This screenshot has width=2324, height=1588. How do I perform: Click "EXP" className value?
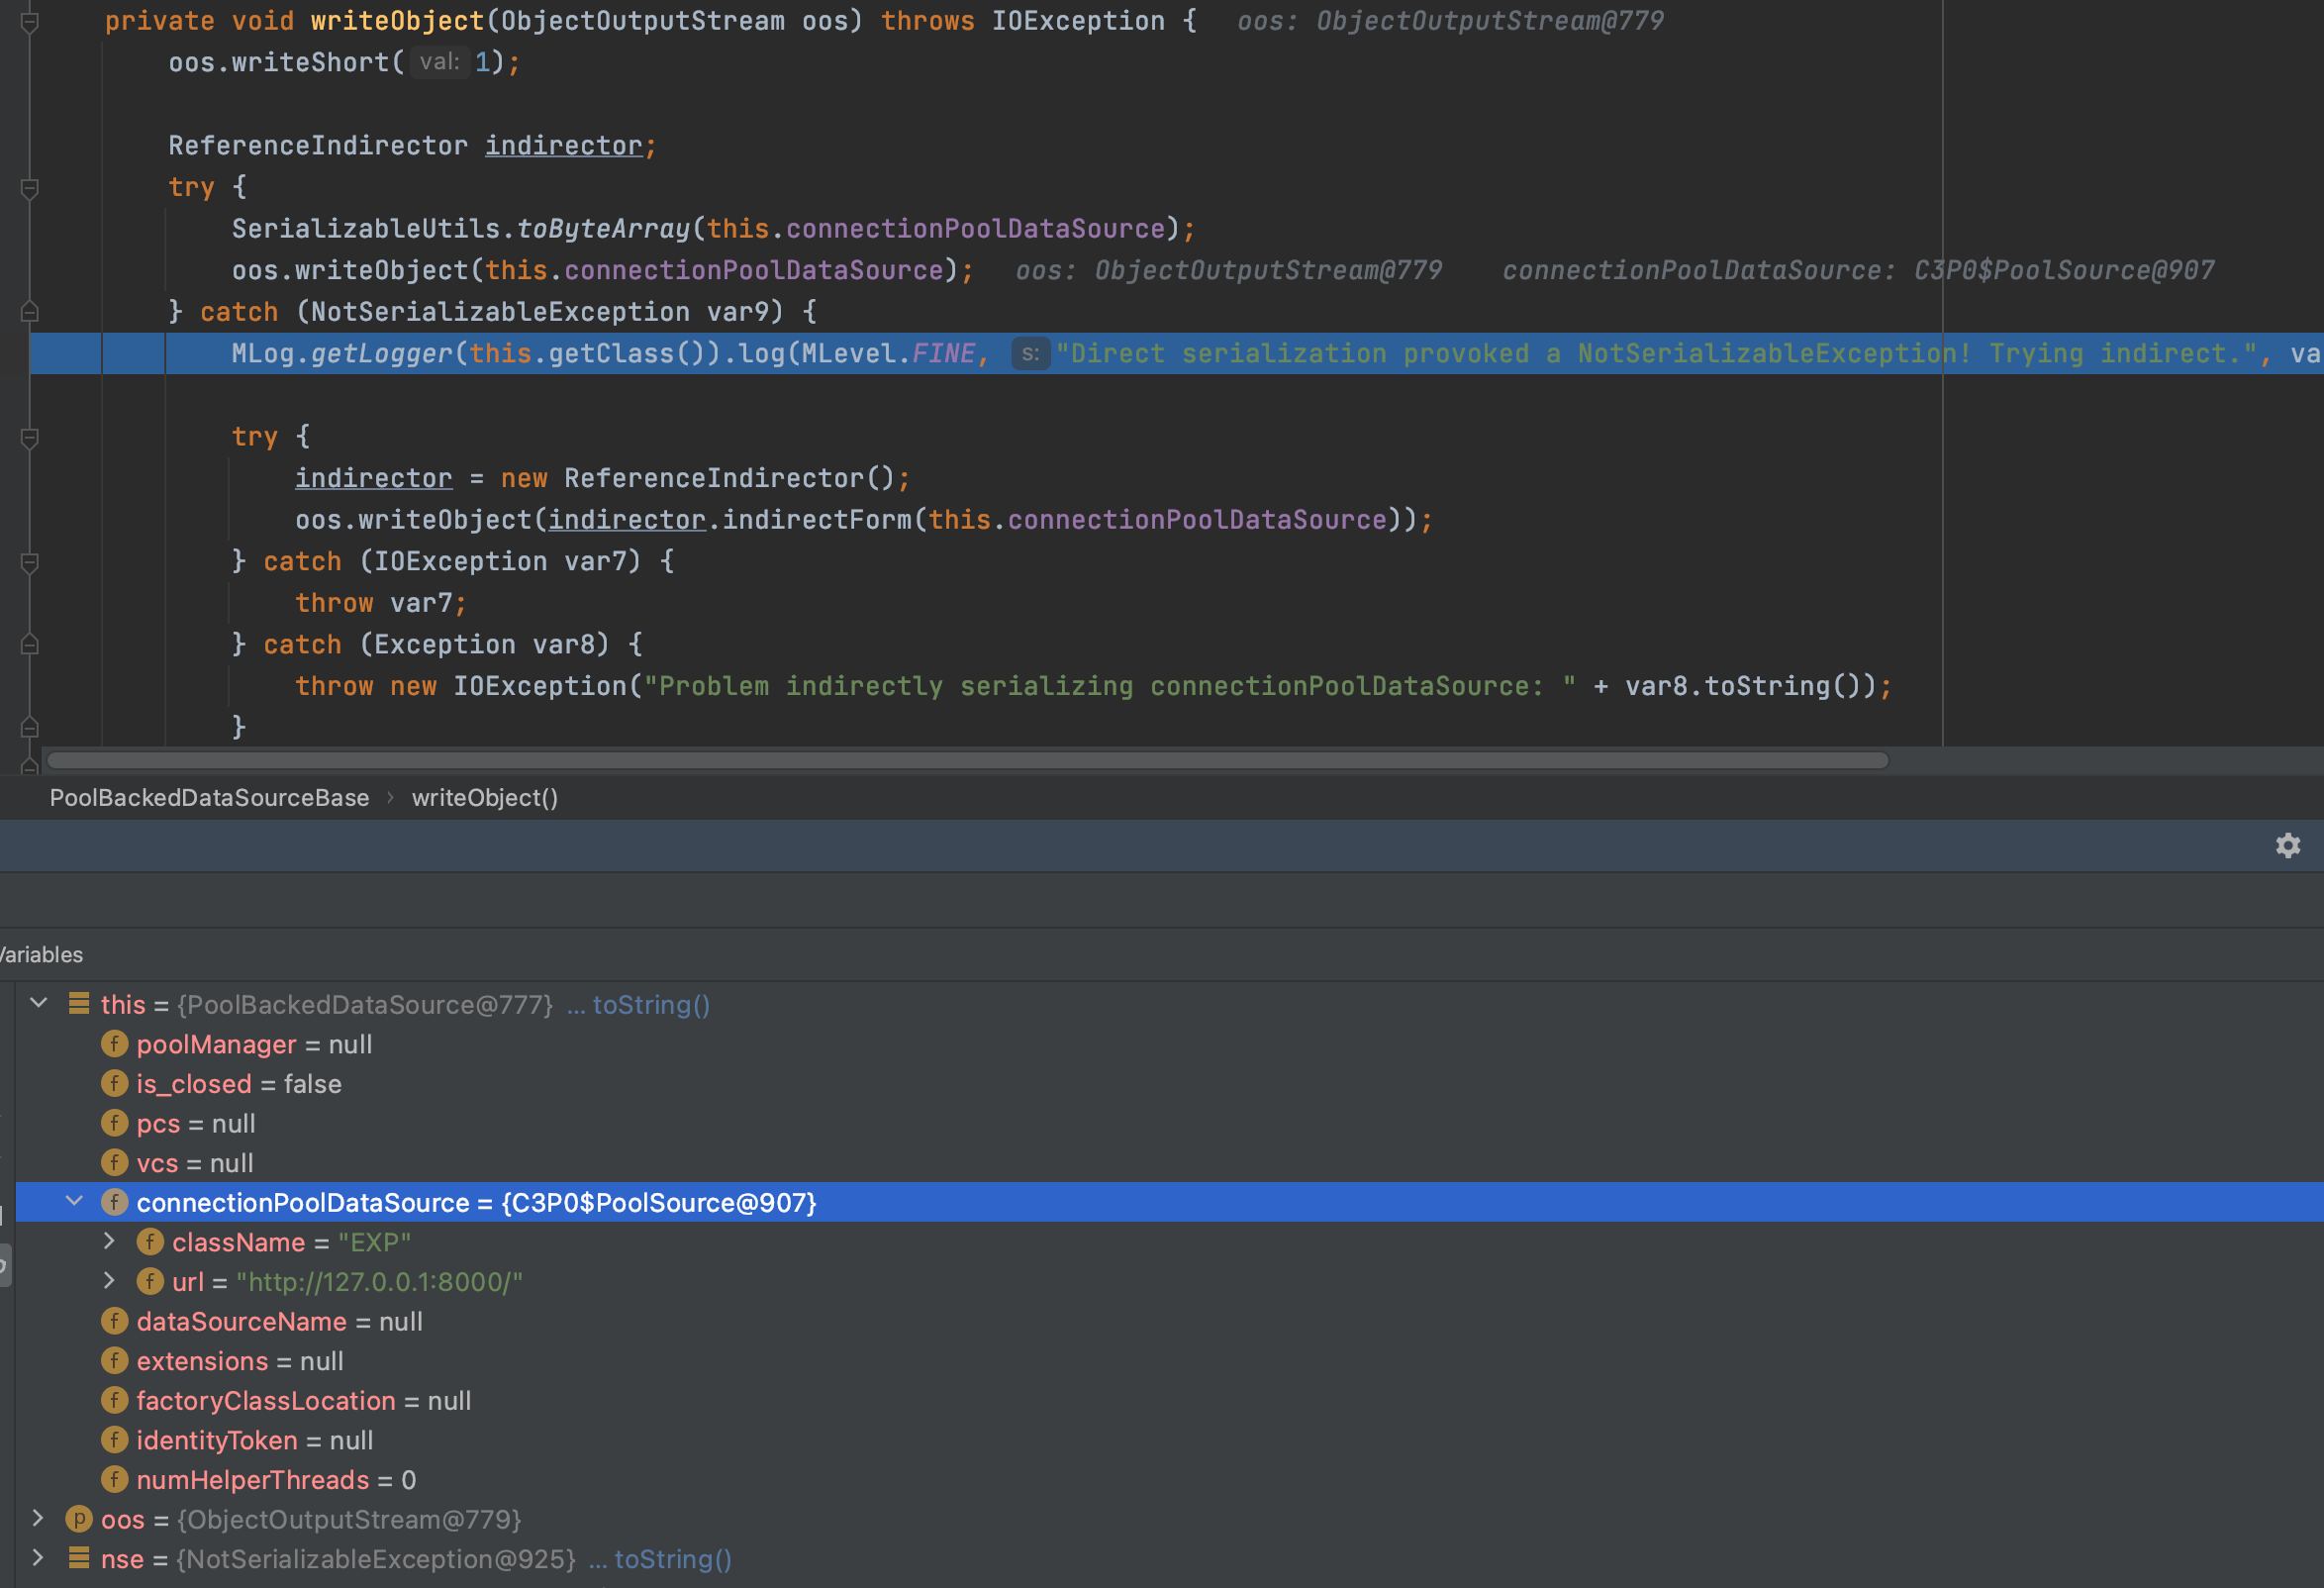pos(375,1242)
